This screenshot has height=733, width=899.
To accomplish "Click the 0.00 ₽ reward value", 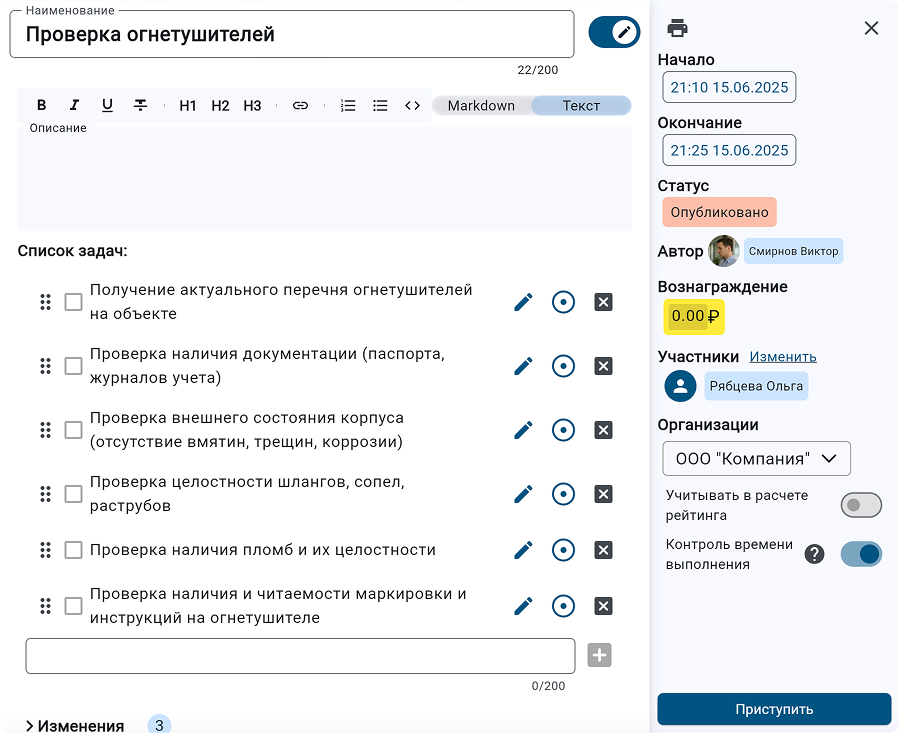I will coord(694,316).
